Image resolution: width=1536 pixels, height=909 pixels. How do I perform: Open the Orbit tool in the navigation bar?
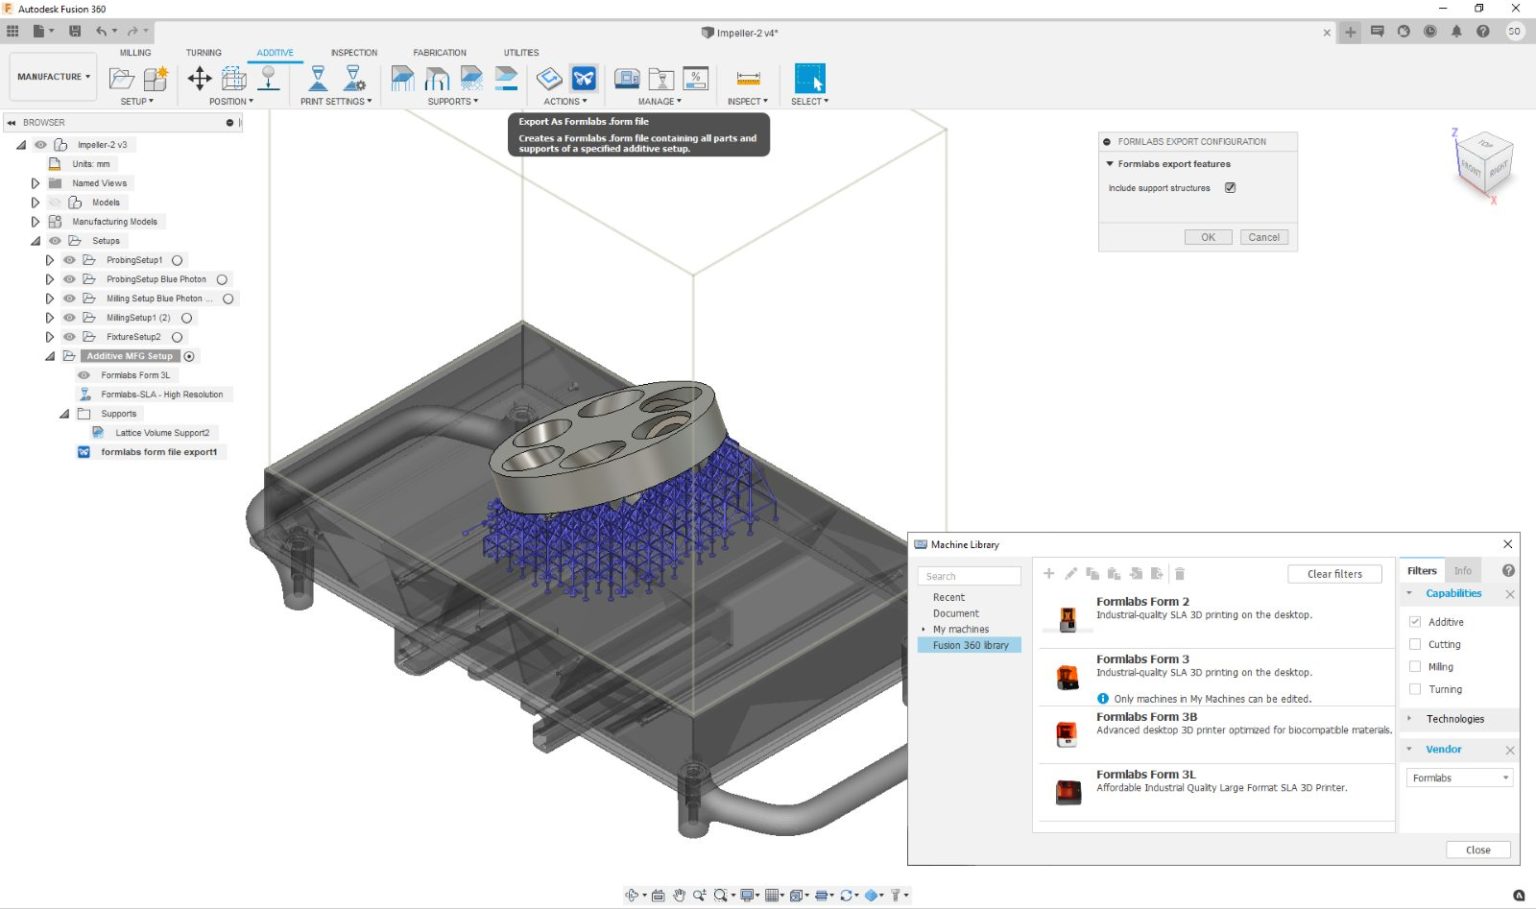(x=633, y=894)
